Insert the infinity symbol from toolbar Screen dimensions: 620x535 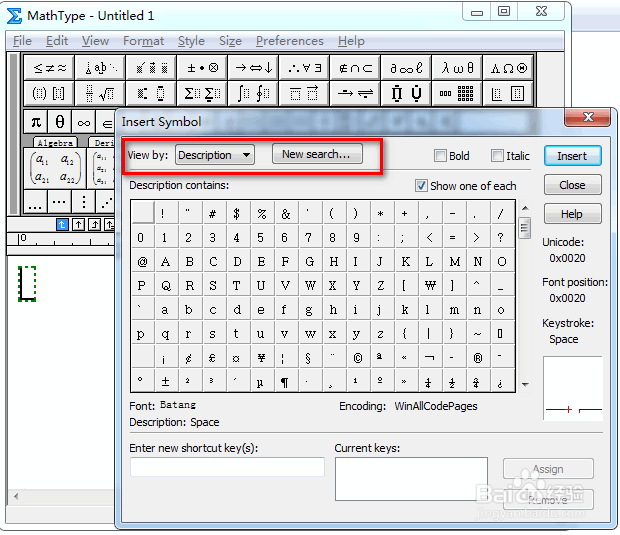pos(83,122)
